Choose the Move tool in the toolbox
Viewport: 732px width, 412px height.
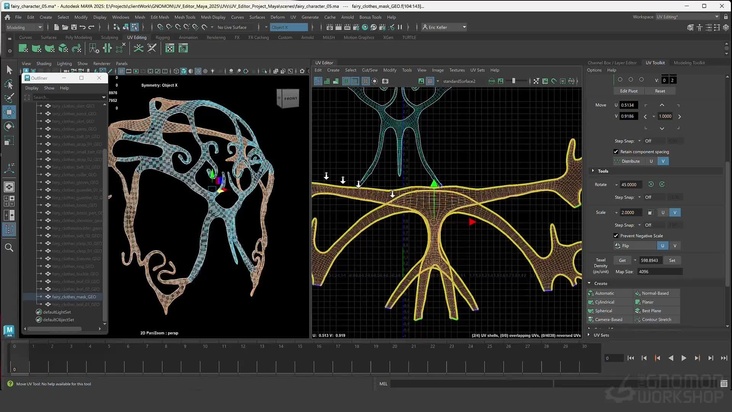pos(9,112)
